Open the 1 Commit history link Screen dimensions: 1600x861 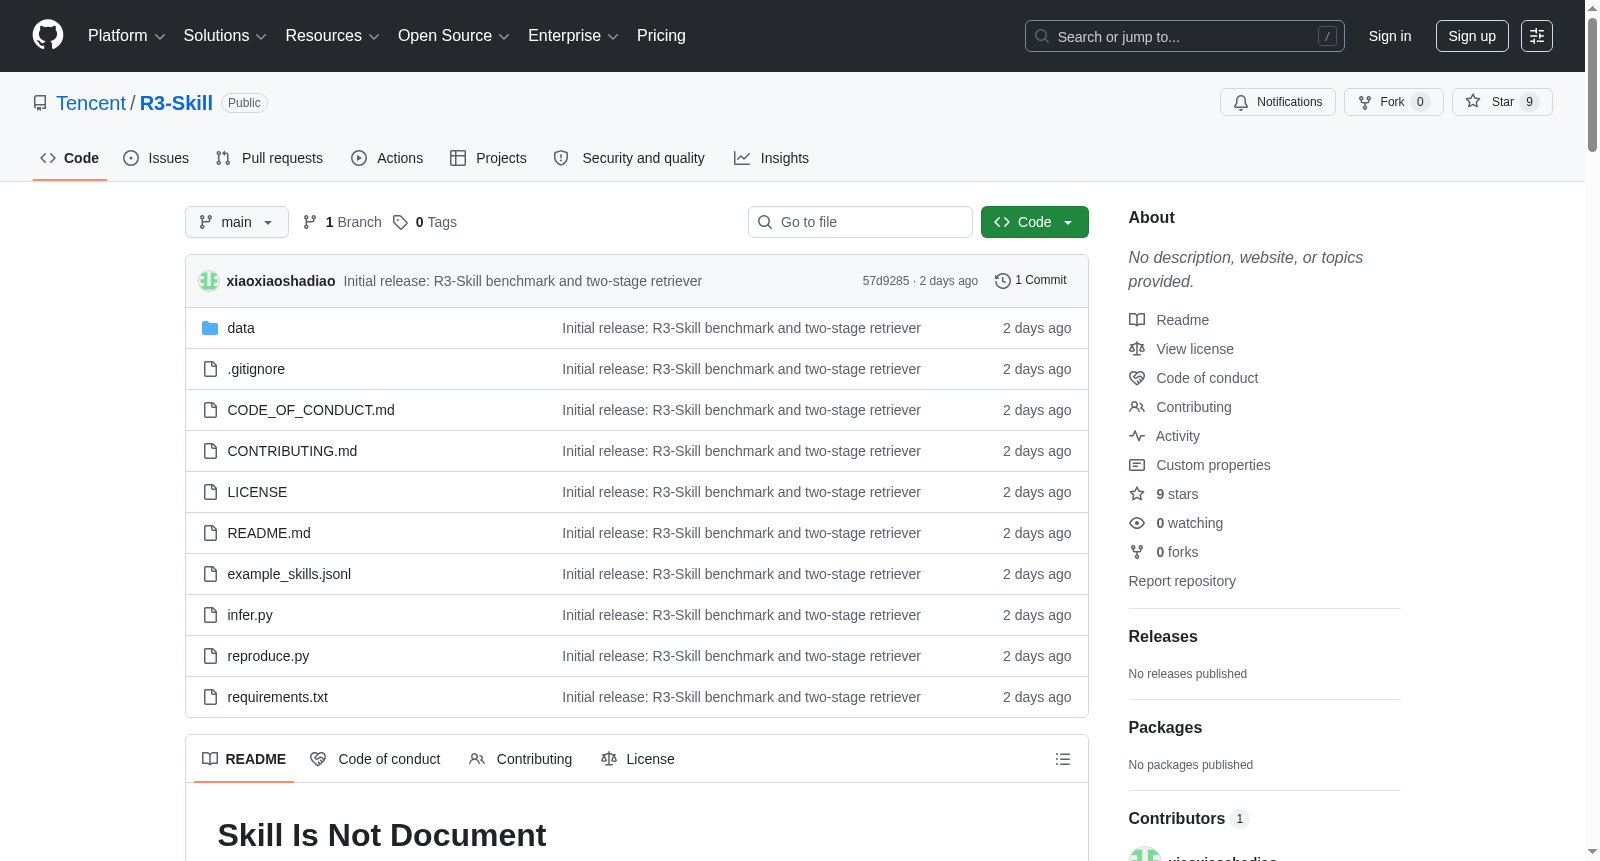pos(1031,281)
